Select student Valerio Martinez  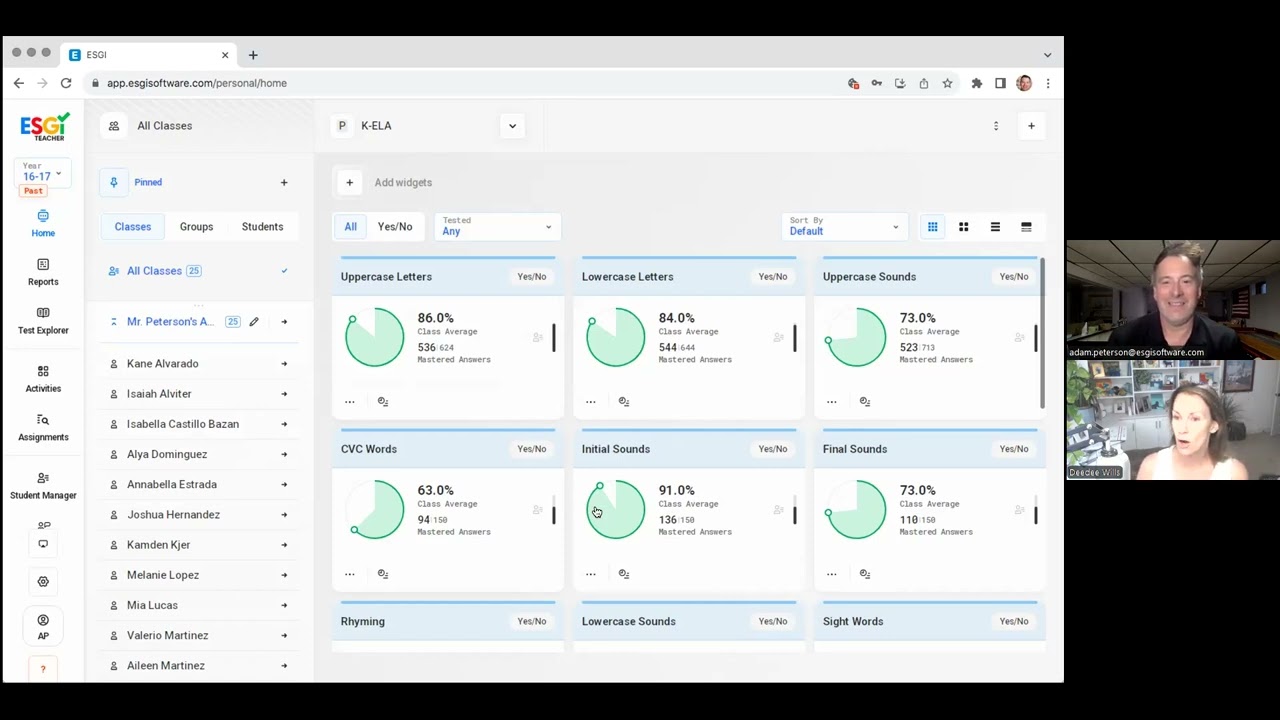coord(167,635)
